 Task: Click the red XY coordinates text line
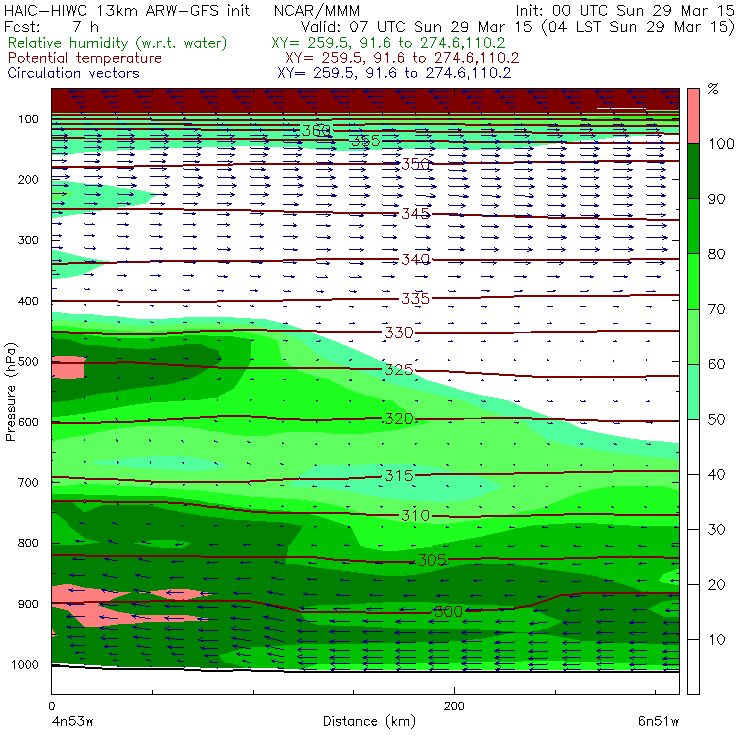(x=402, y=58)
